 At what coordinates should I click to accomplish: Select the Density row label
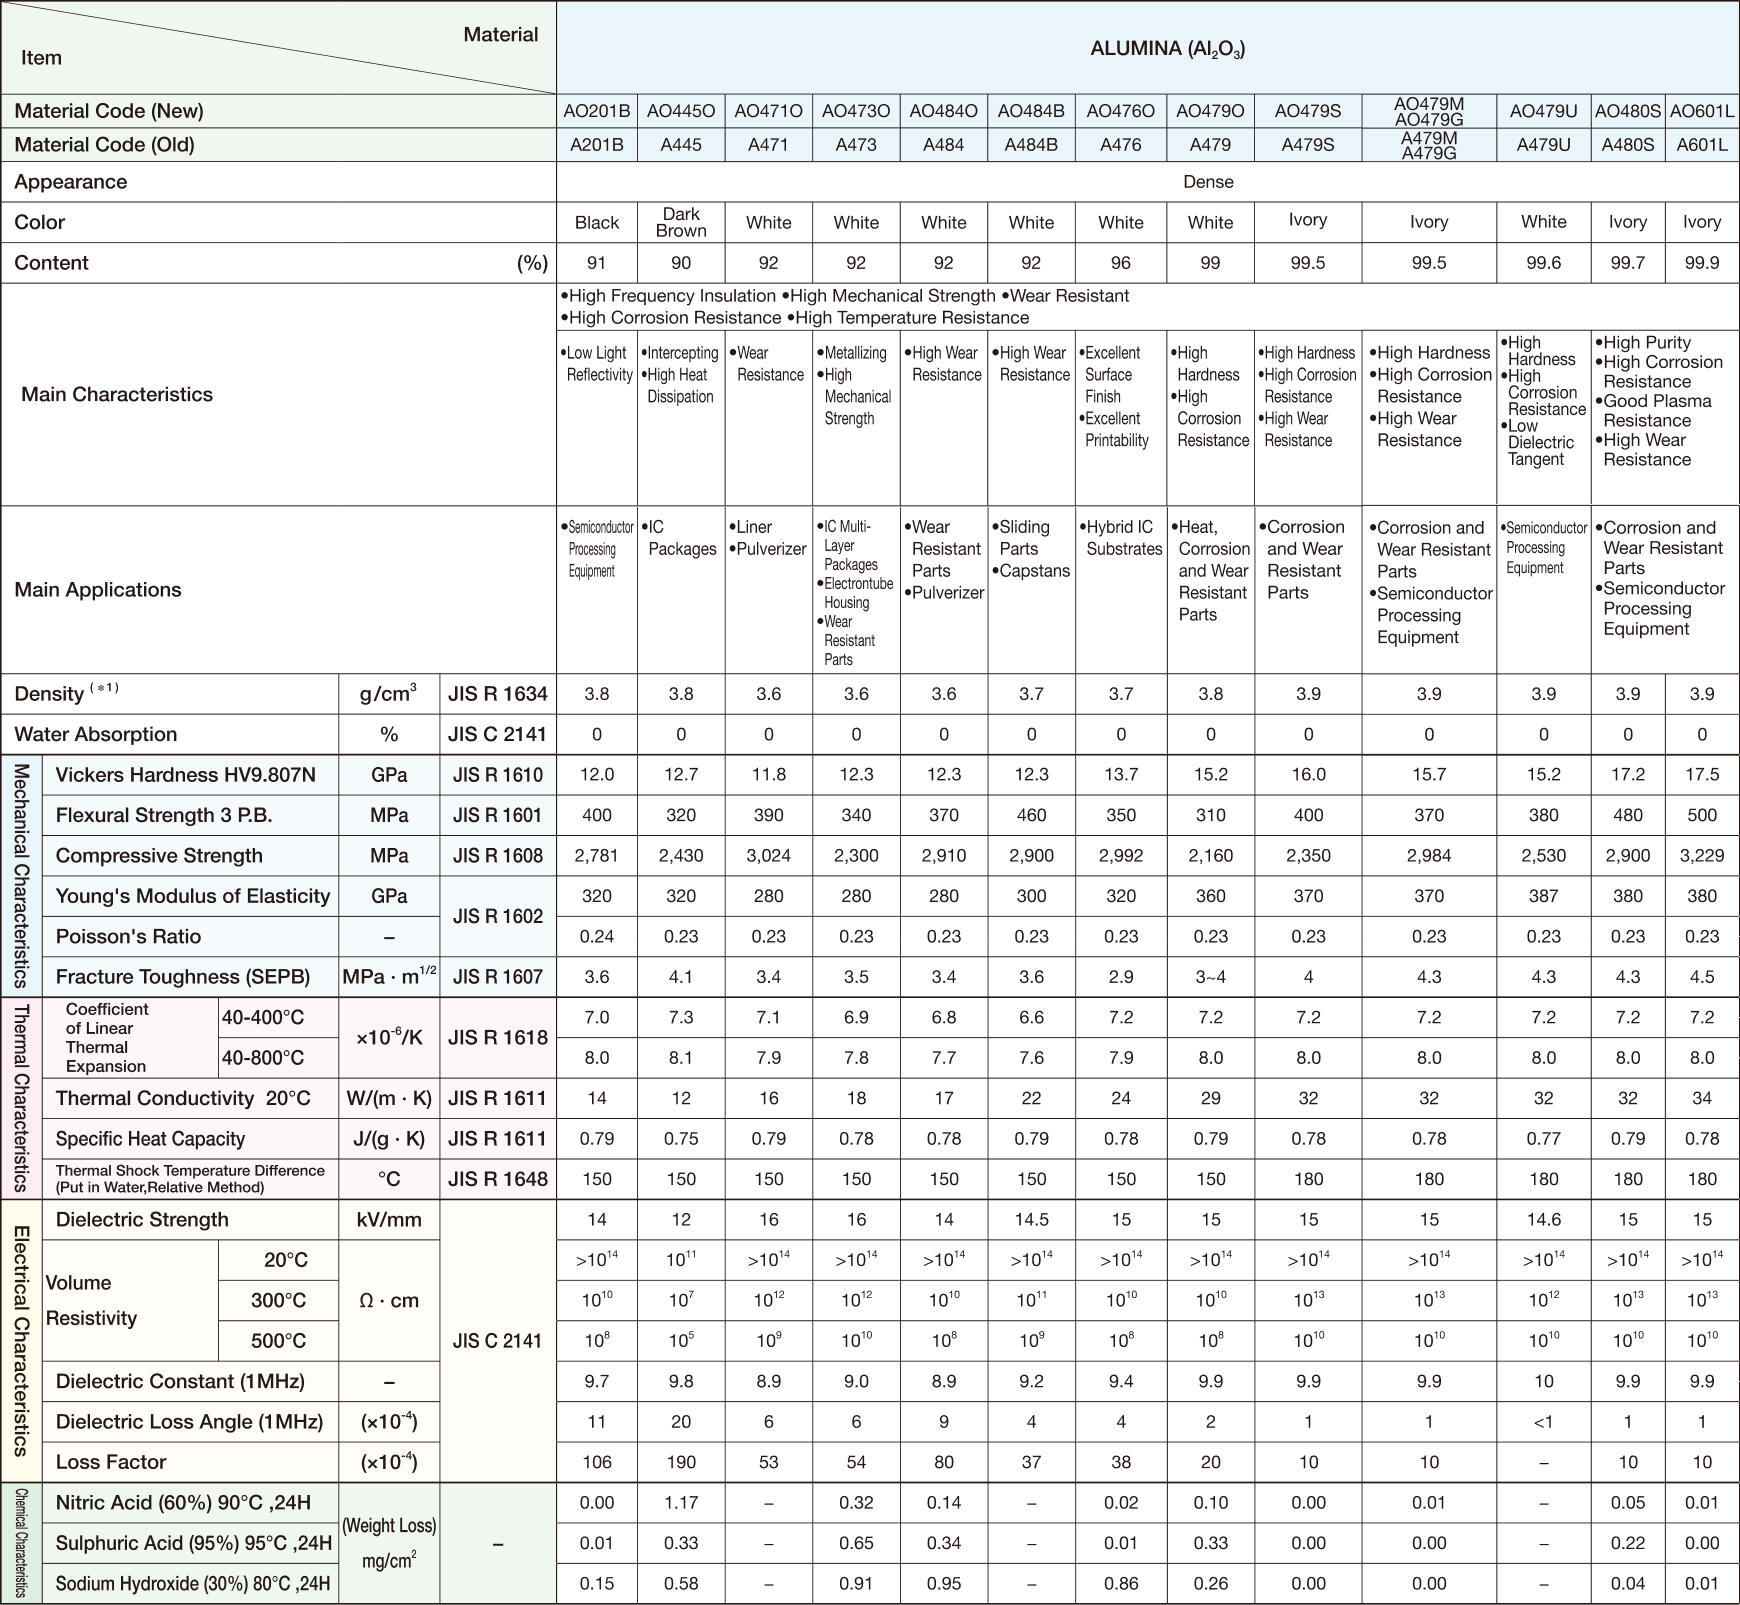tap(50, 694)
